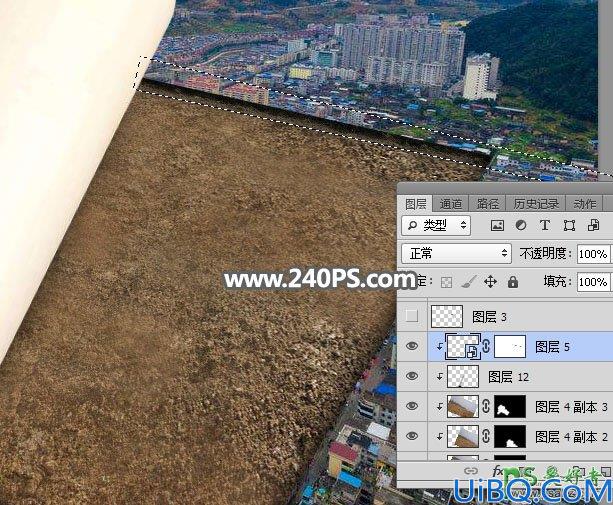Filter layers by type (T) icon
613x505 pixels.
click(545, 225)
